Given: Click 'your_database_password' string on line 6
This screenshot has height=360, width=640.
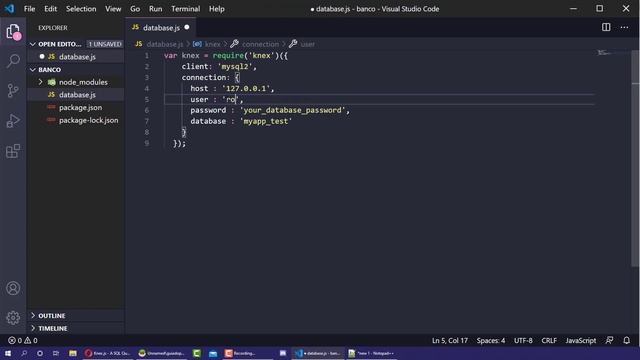Looking at the screenshot, I should [293, 110].
